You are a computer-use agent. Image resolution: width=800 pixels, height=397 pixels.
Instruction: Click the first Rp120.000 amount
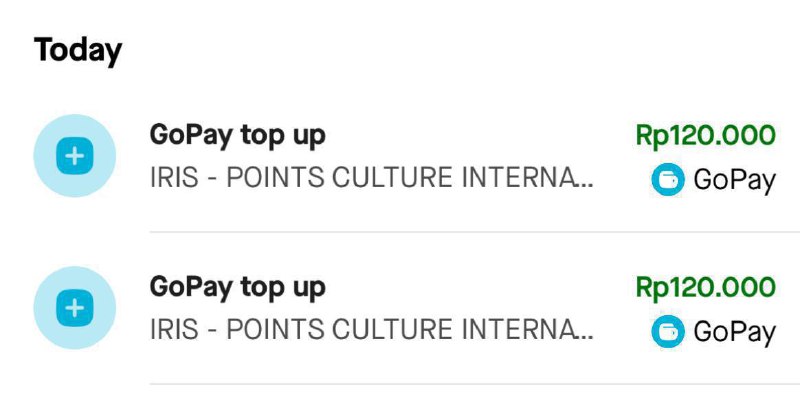pos(706,136)
